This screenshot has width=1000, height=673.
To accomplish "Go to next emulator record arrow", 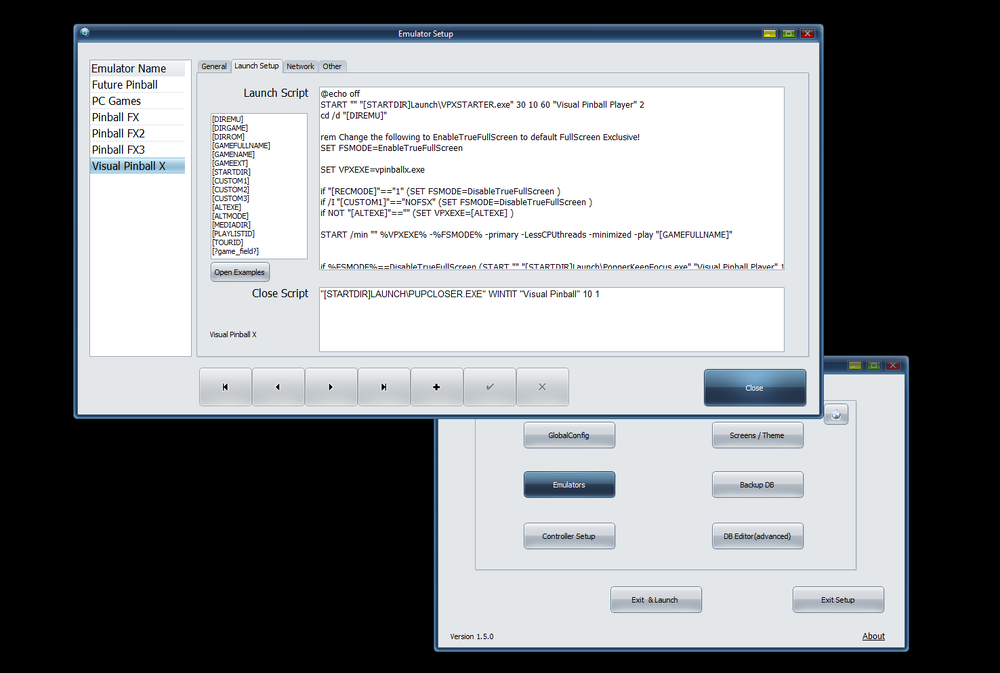I will (x=331, y=387).
